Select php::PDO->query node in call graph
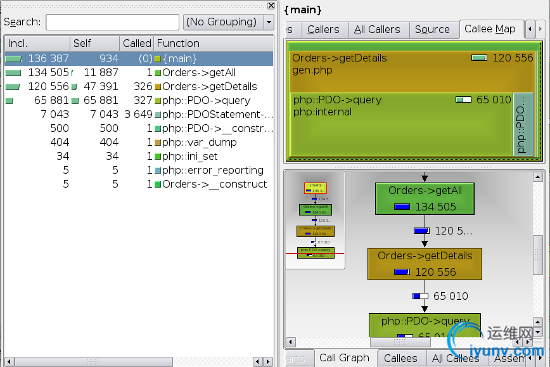 pos(425,325)
